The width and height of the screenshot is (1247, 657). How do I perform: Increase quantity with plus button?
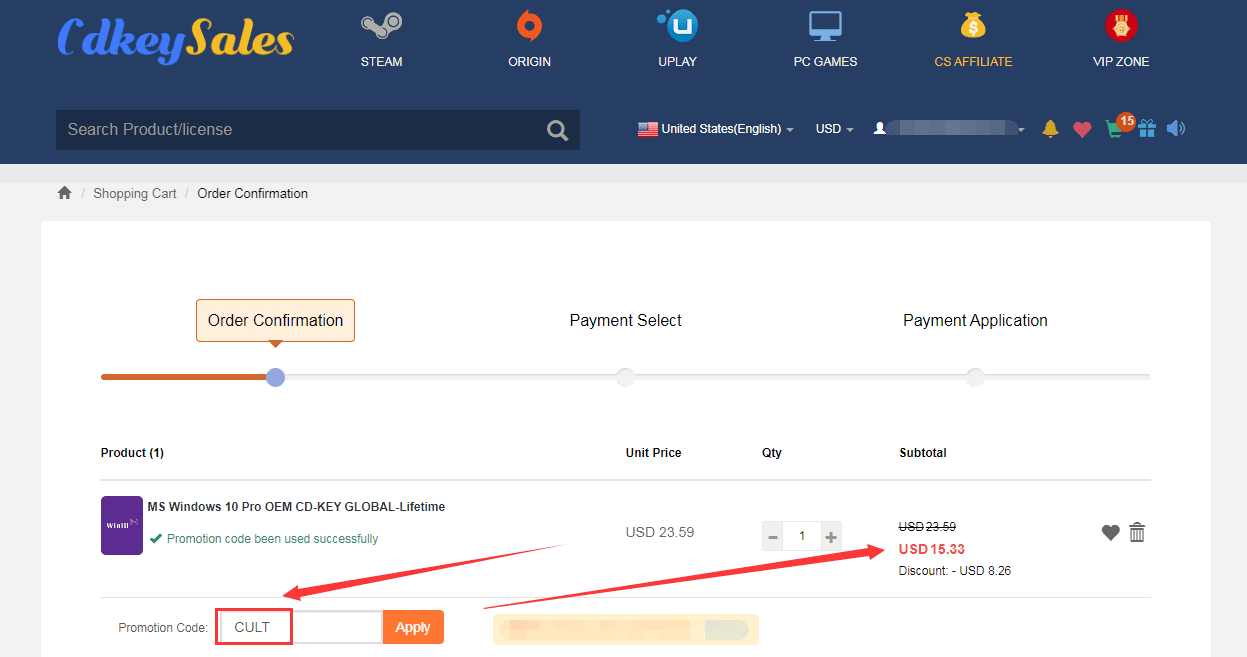[x=830, y=537]
